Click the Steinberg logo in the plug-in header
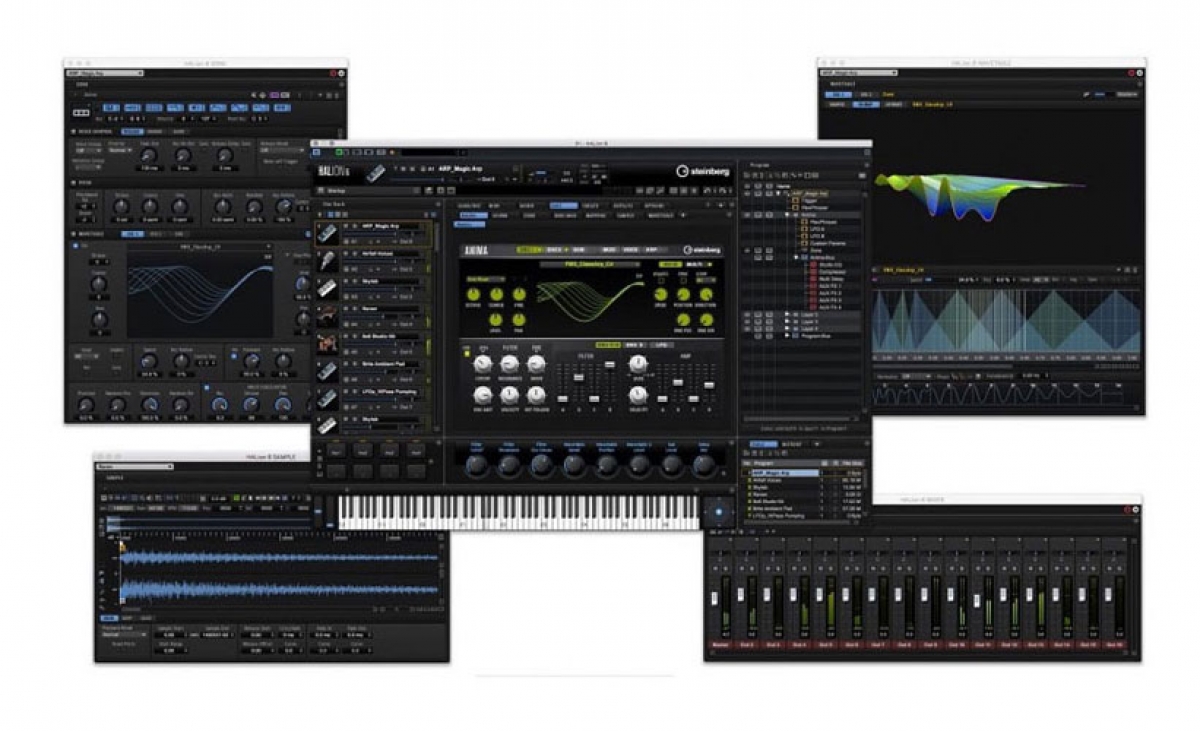Viewport: 1200px width, 731px height. 703,171
